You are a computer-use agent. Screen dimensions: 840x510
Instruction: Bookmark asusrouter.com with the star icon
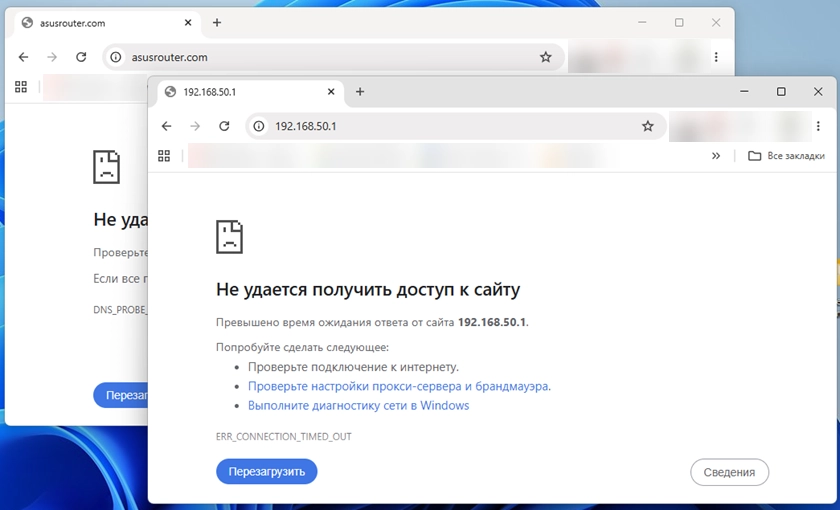click(x=545, y=57)
